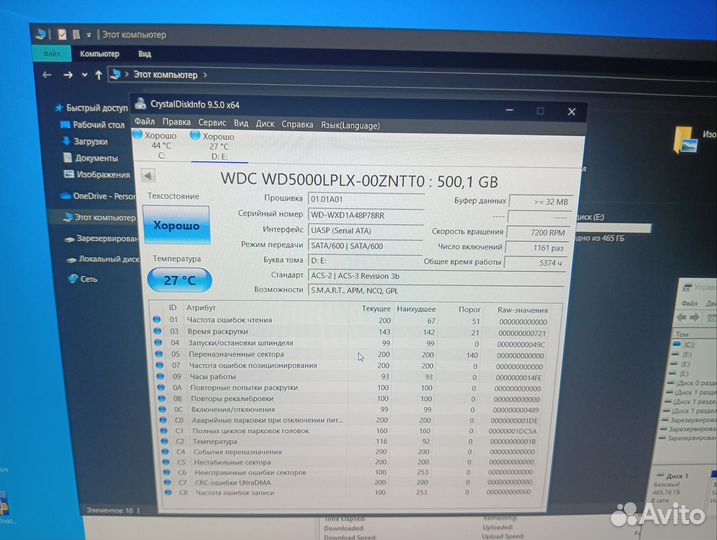The height and width of the screenshot is (540, 717).
Task: Click the Буква тома field D: E:
Action: (x=364, y=261)
